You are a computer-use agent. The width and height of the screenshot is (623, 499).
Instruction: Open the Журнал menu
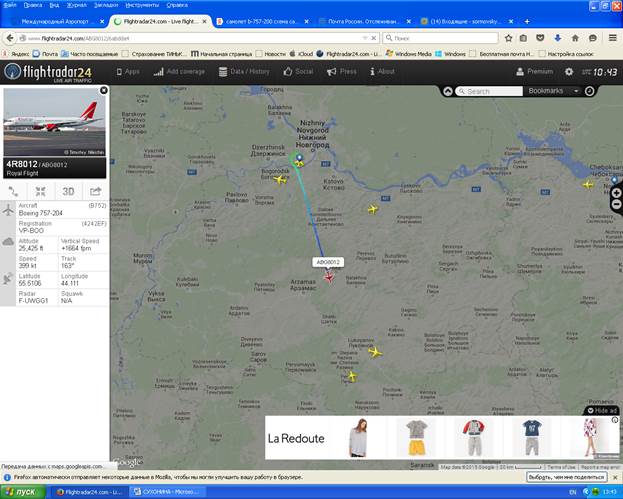tap(75, 5)
